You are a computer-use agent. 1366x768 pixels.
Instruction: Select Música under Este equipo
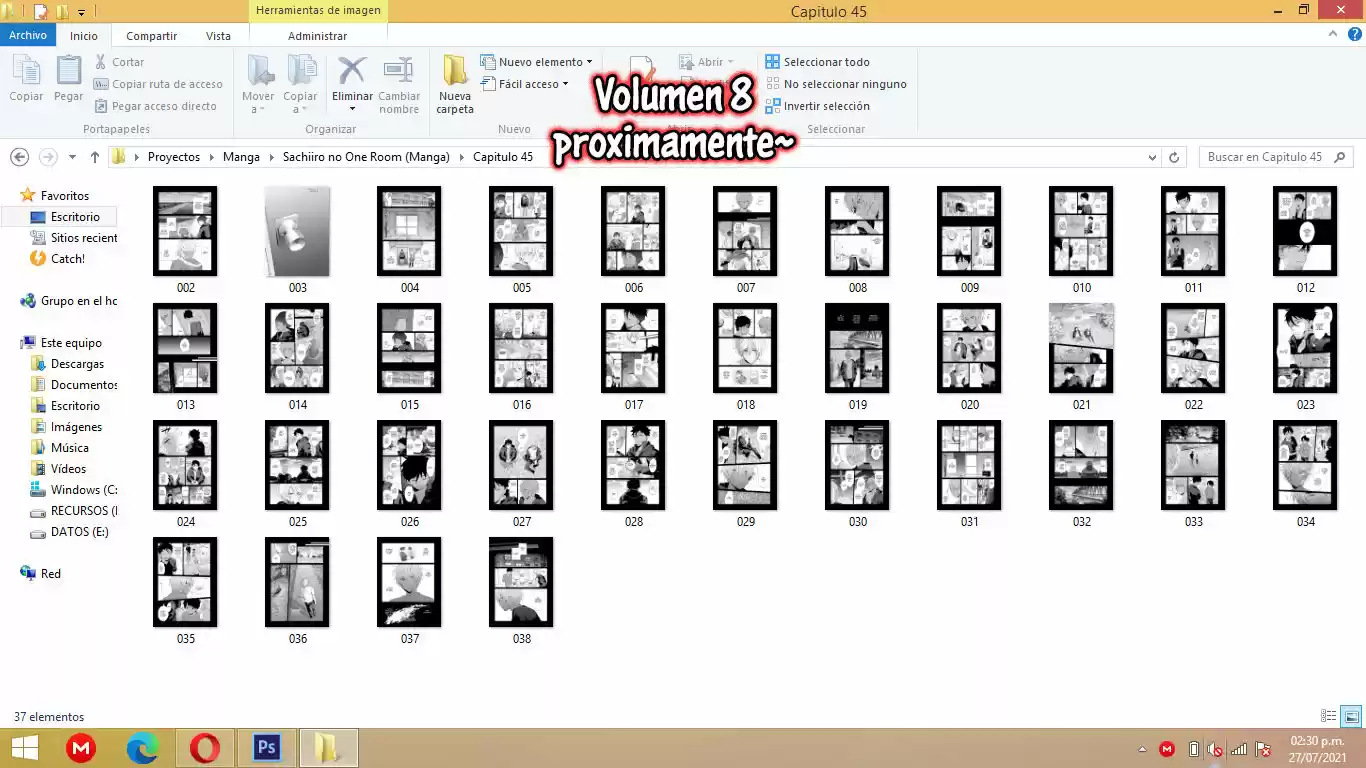60,448
